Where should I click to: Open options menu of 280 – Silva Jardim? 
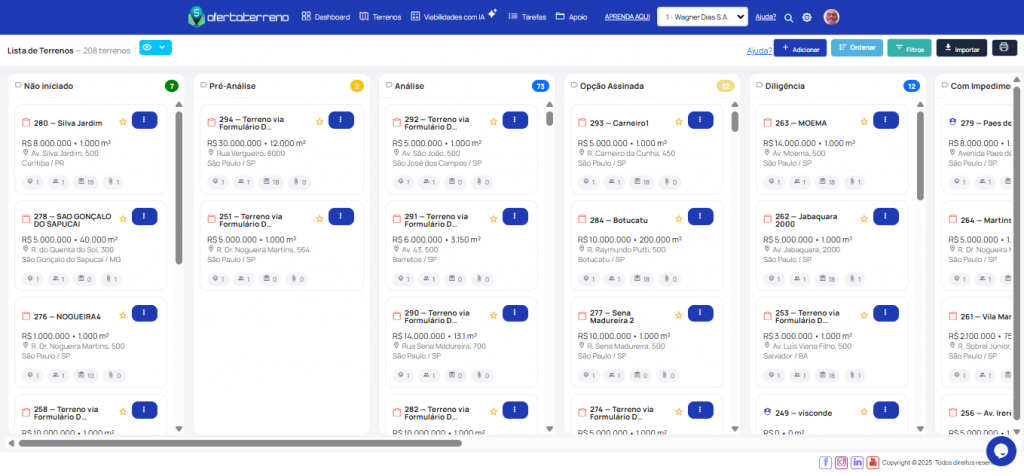coord(144,120)
